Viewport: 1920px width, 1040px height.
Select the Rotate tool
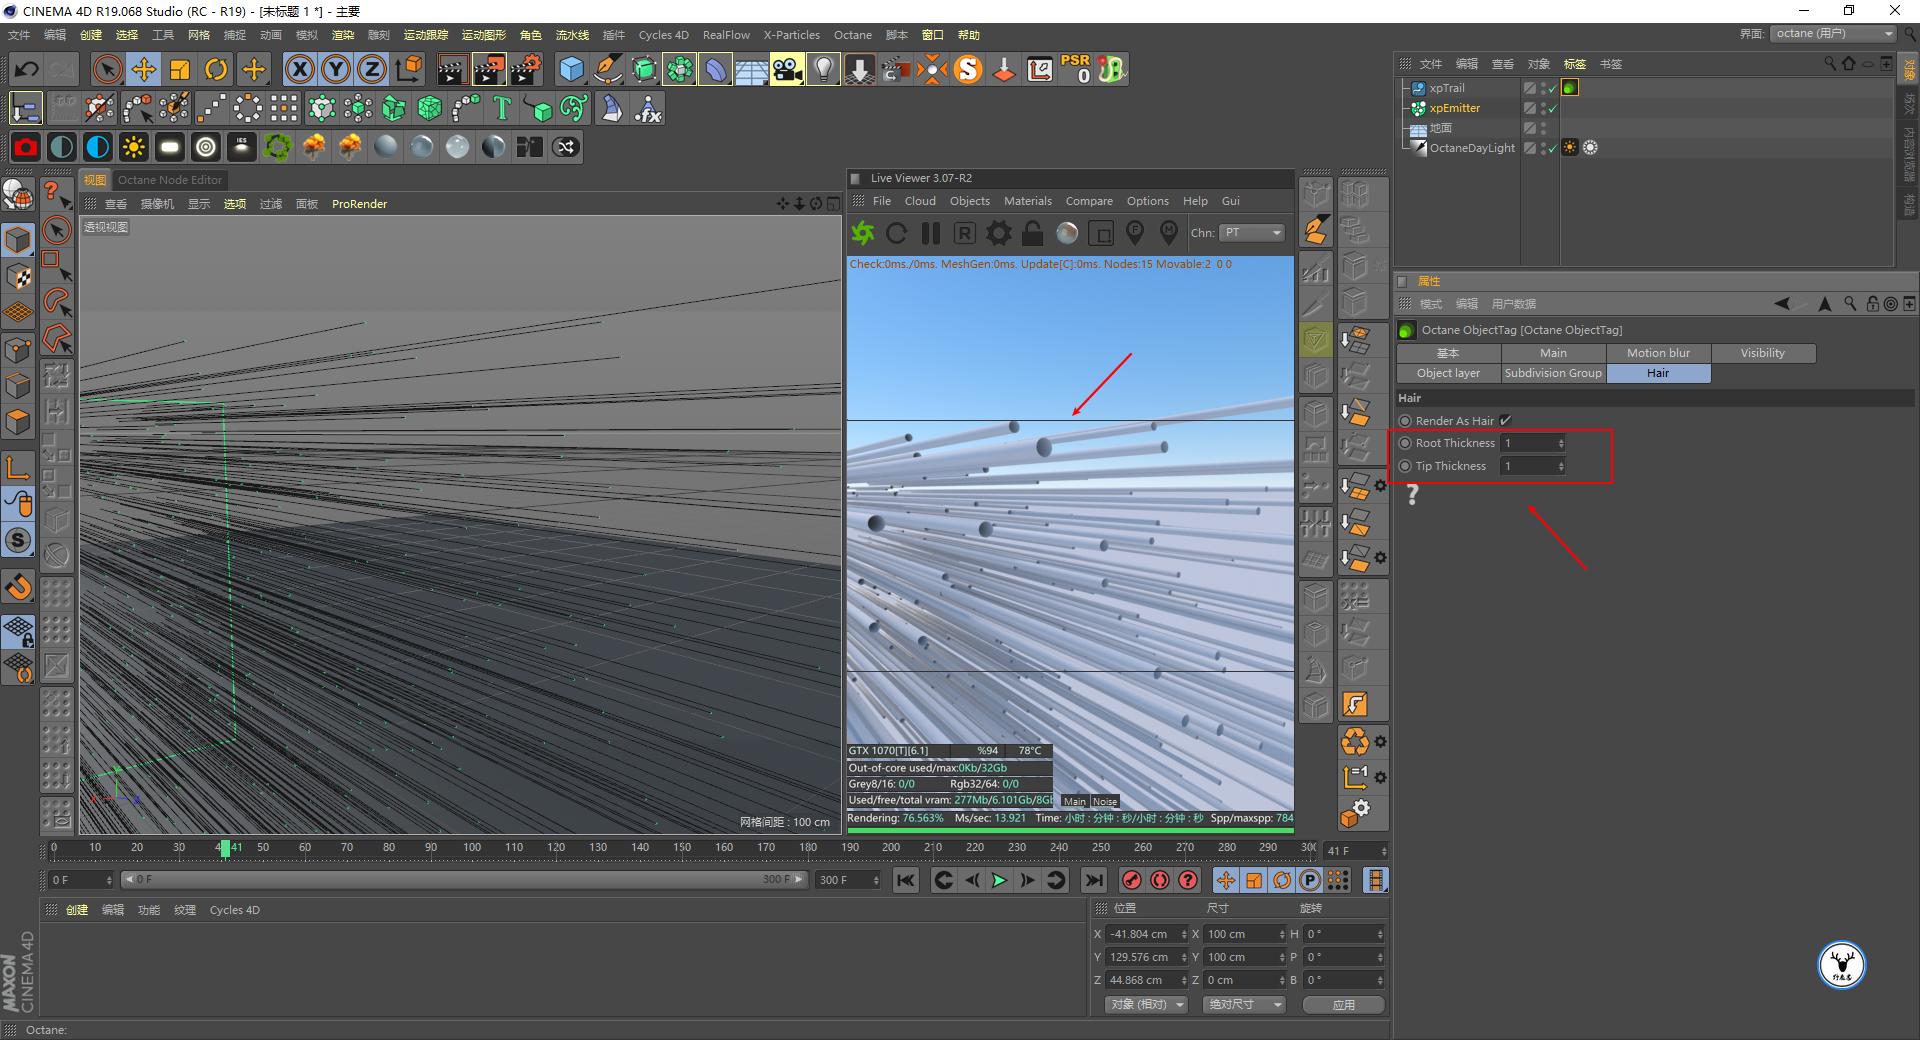coord(216,69)
